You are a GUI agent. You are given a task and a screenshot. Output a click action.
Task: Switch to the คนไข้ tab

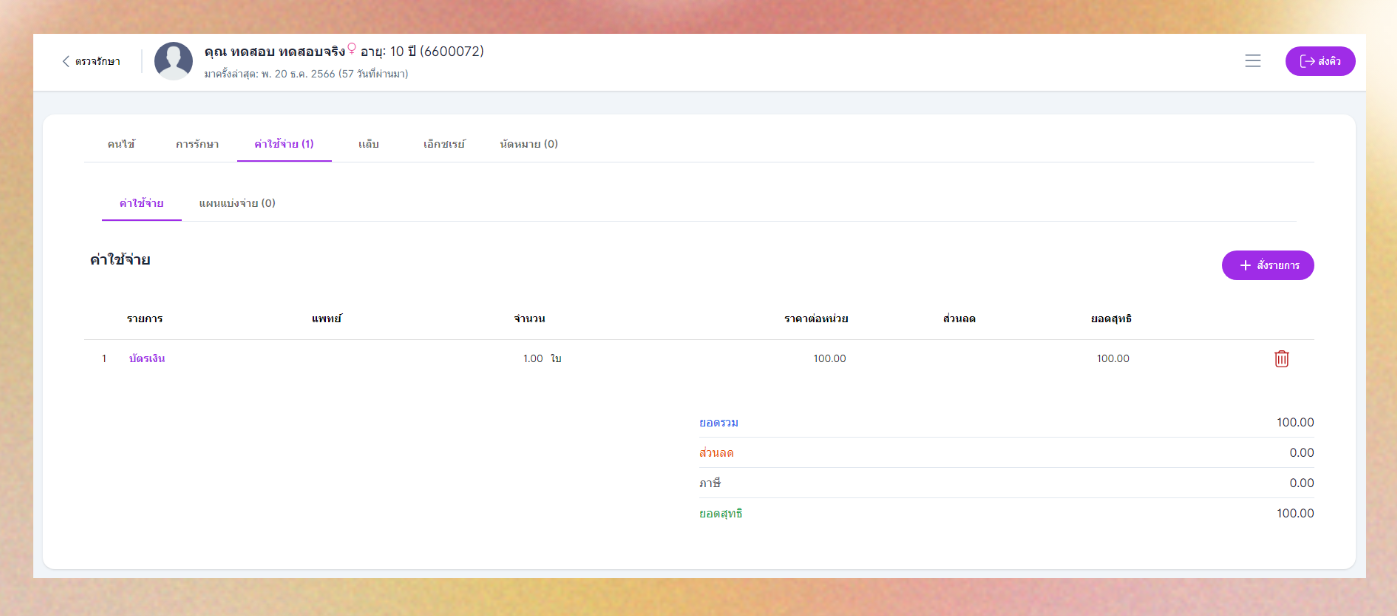(121, 144)
